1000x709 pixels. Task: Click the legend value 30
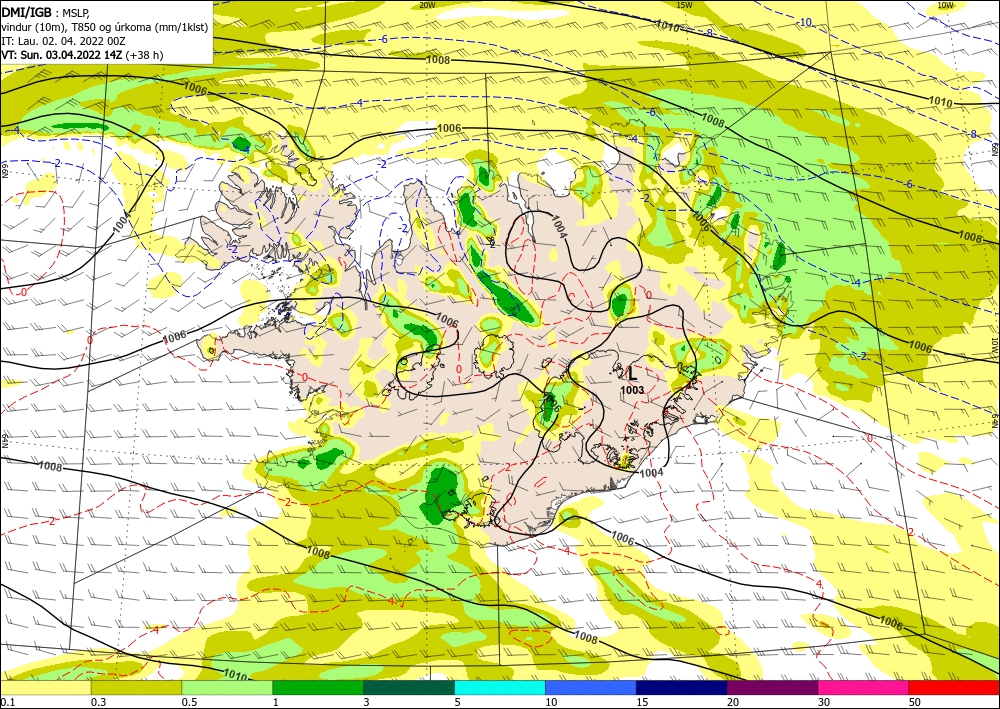(825, 702)
